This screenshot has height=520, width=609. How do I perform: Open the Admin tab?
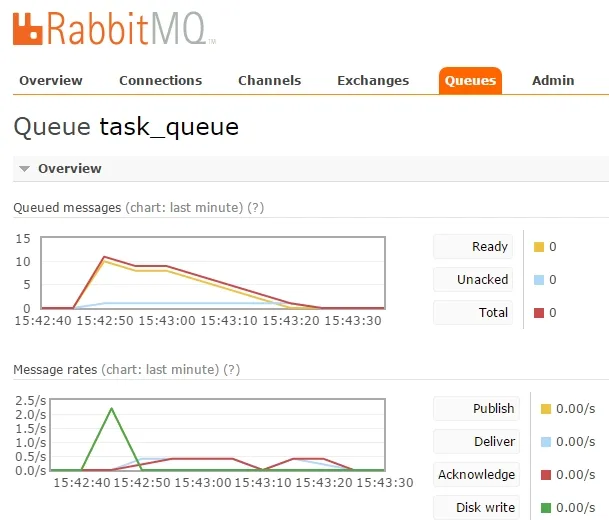553,80
